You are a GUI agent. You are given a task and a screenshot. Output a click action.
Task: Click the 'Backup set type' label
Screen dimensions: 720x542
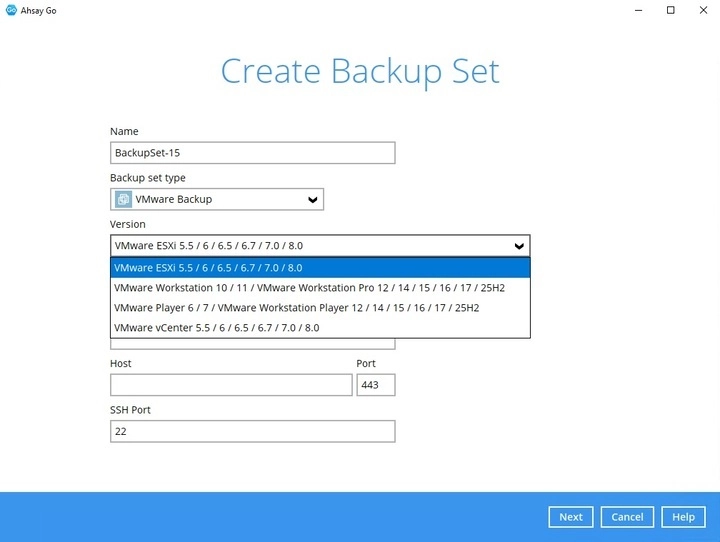click(148, 178)
